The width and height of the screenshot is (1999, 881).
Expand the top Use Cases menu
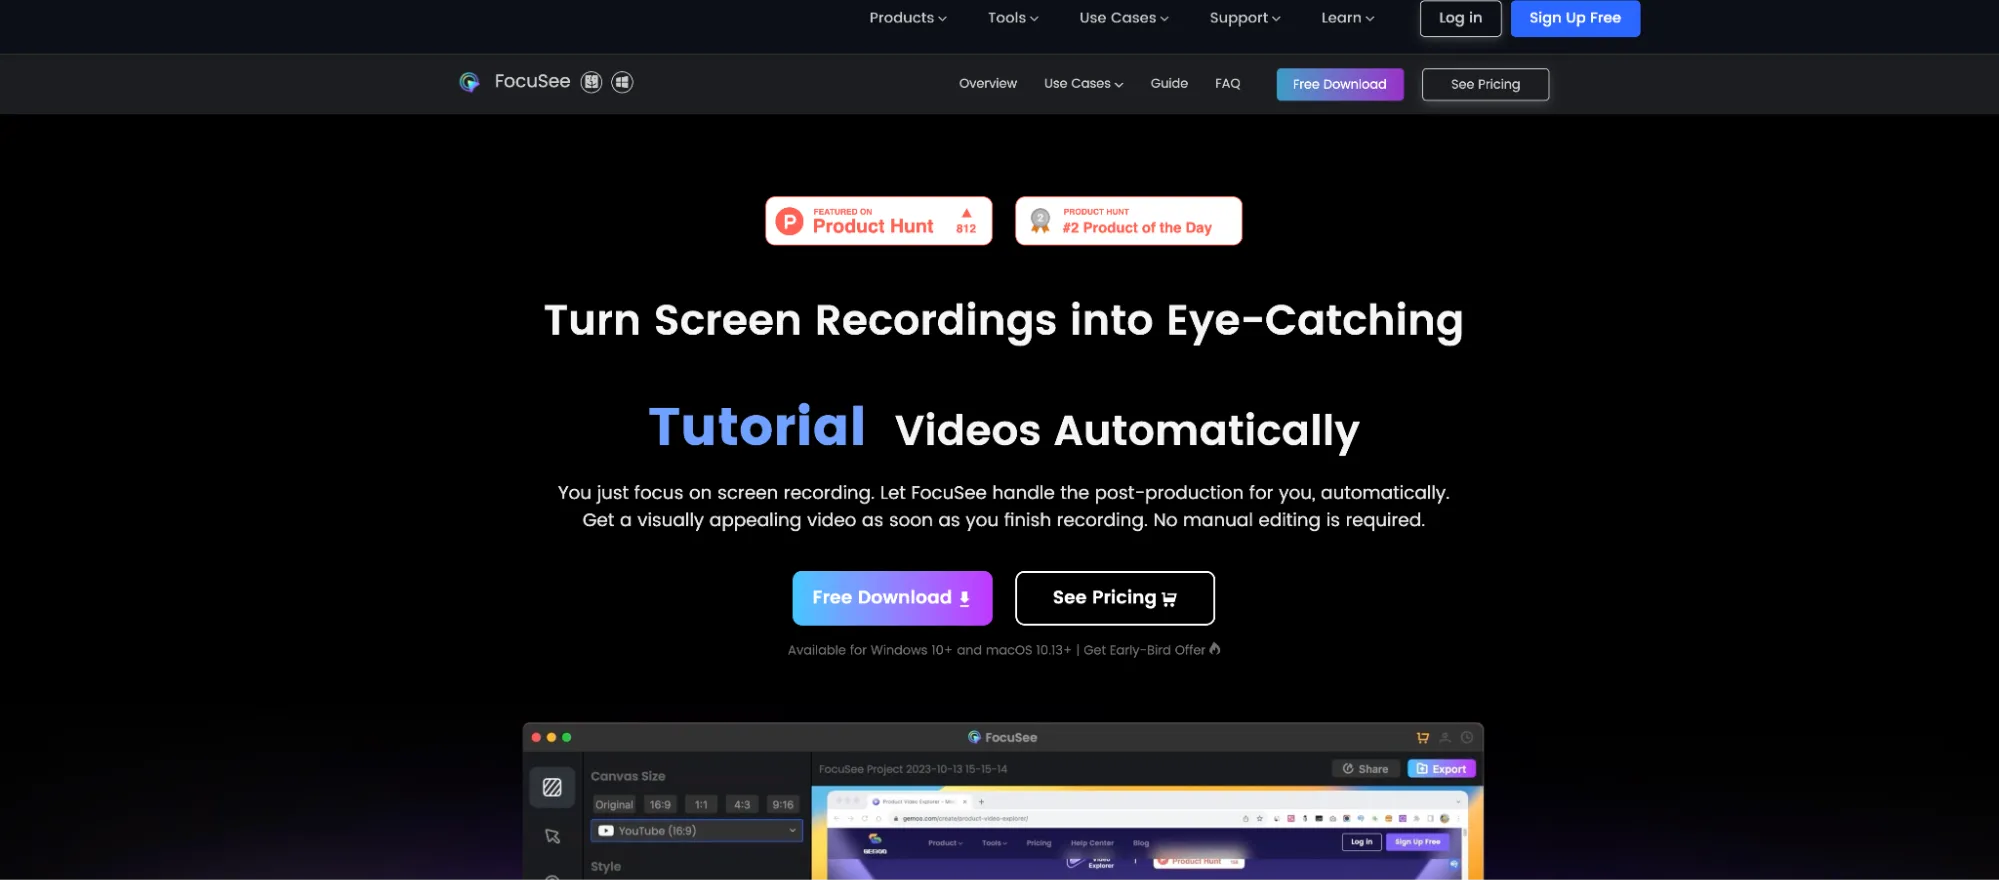click(x=1123, y=18)
